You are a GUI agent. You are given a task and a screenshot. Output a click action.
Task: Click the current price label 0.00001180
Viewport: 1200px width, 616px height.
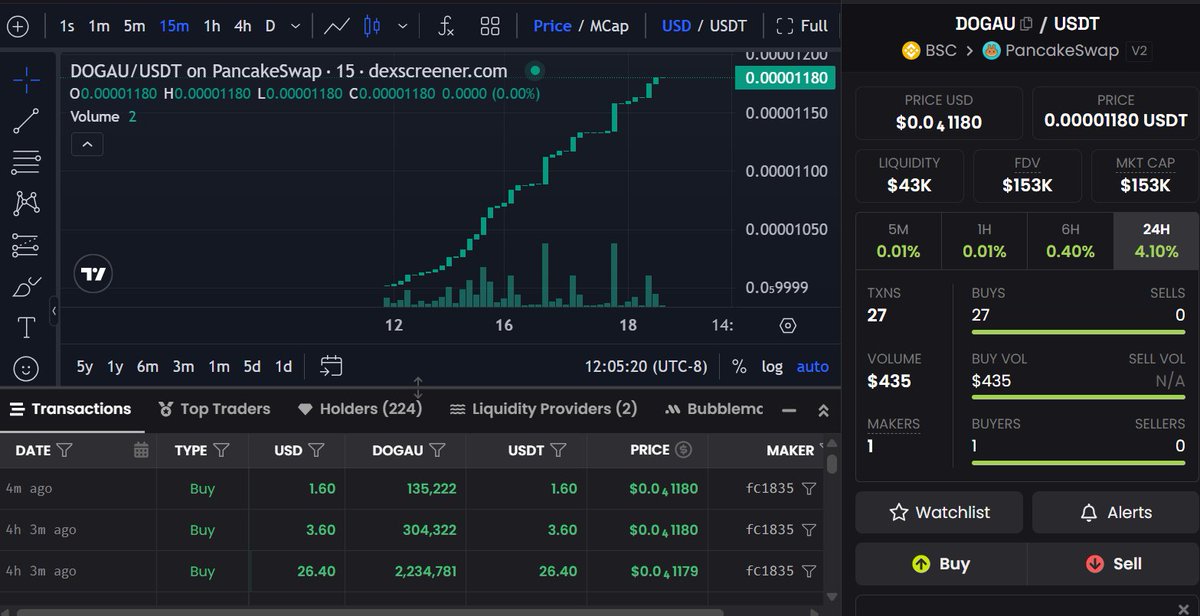(784, 78)
